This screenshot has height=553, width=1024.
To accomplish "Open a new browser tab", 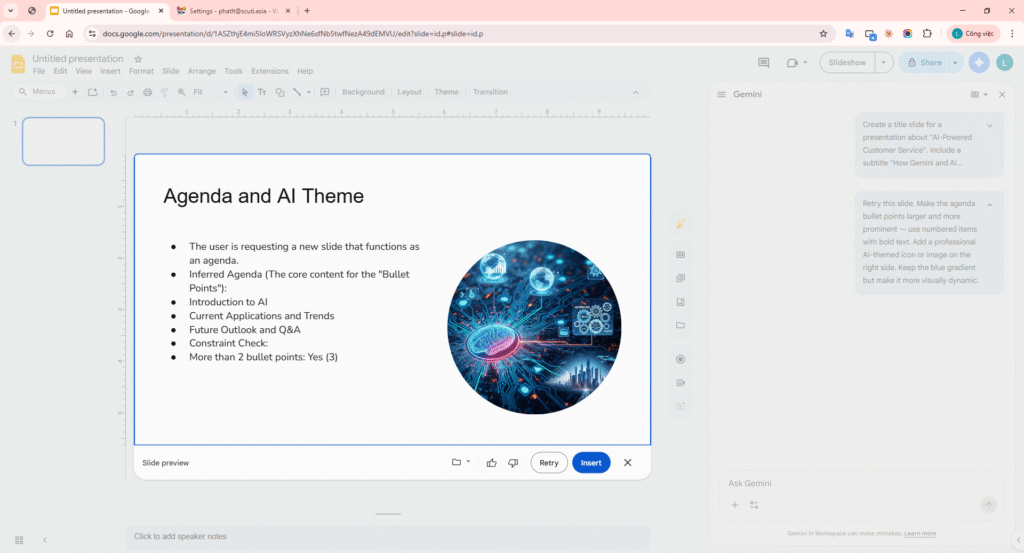I will coord(307,11).
